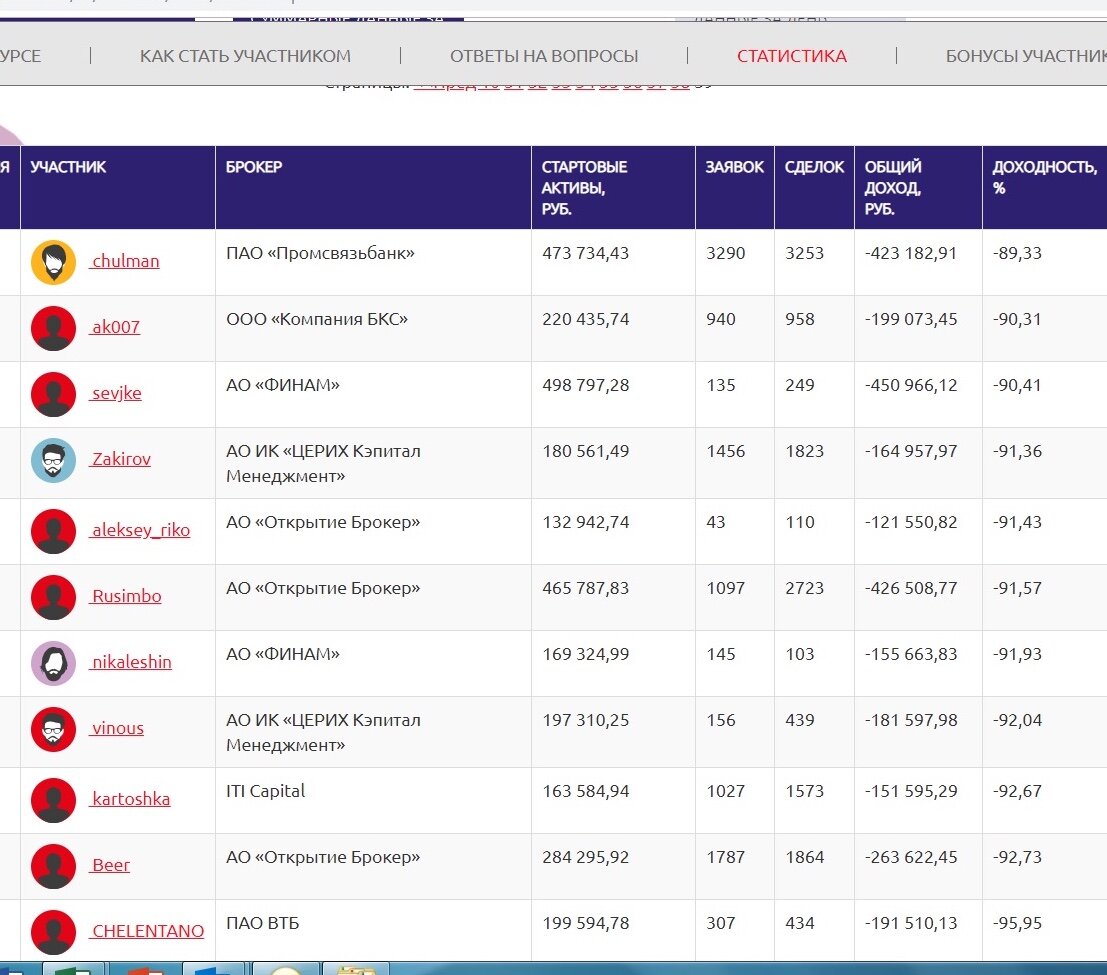Select profitability value -92,04

pyautogui.click(x=1017, y=720)
